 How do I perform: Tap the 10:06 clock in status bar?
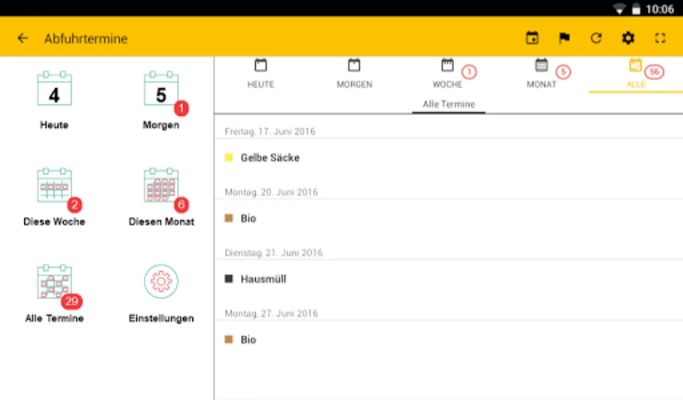click(x=659, y=9)
